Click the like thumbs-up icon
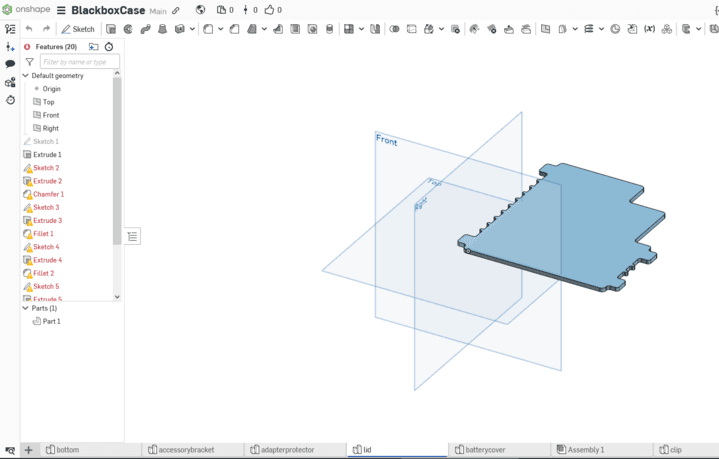The height and width of the screenshot is (459, 719). pos(269,10)
